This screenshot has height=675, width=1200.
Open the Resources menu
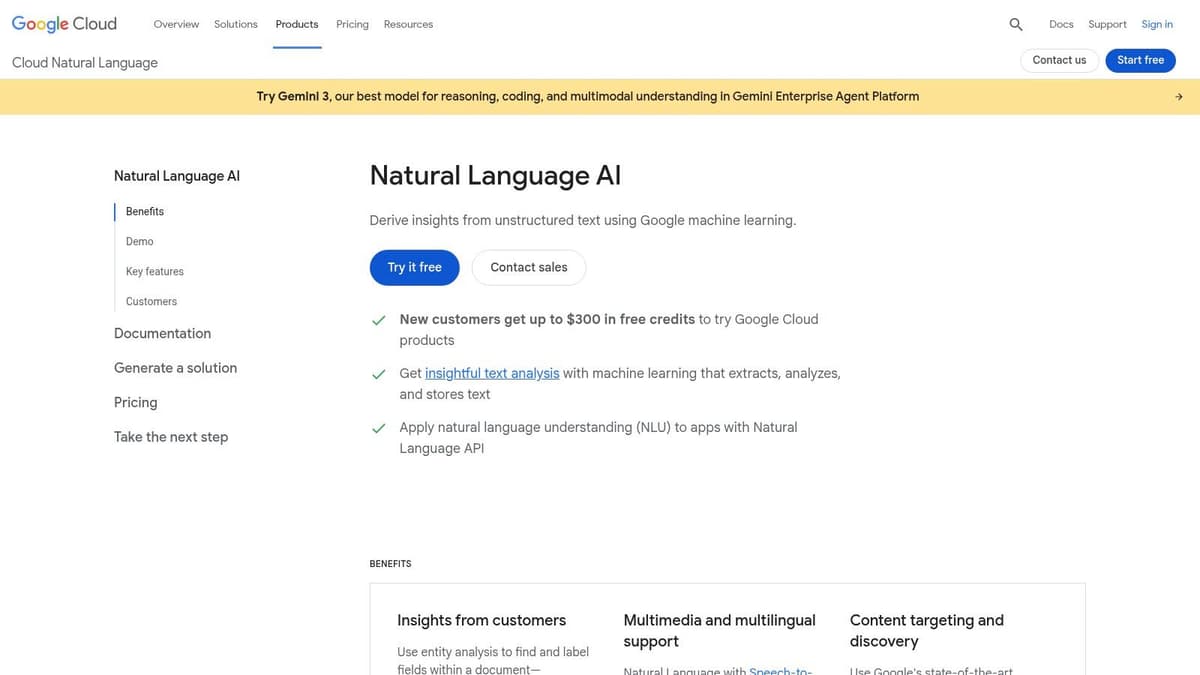pyautogui.click(x=408, y=24)
